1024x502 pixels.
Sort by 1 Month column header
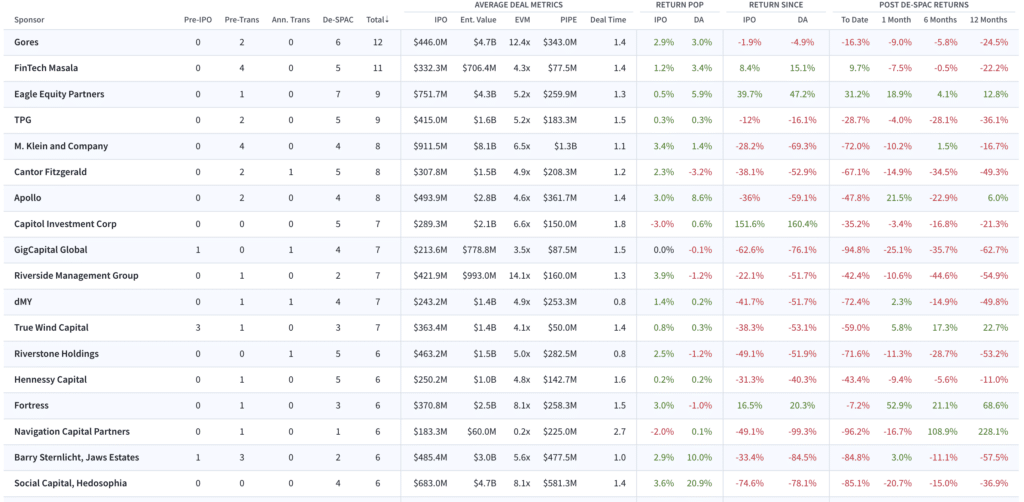click(x=896, y=20)
